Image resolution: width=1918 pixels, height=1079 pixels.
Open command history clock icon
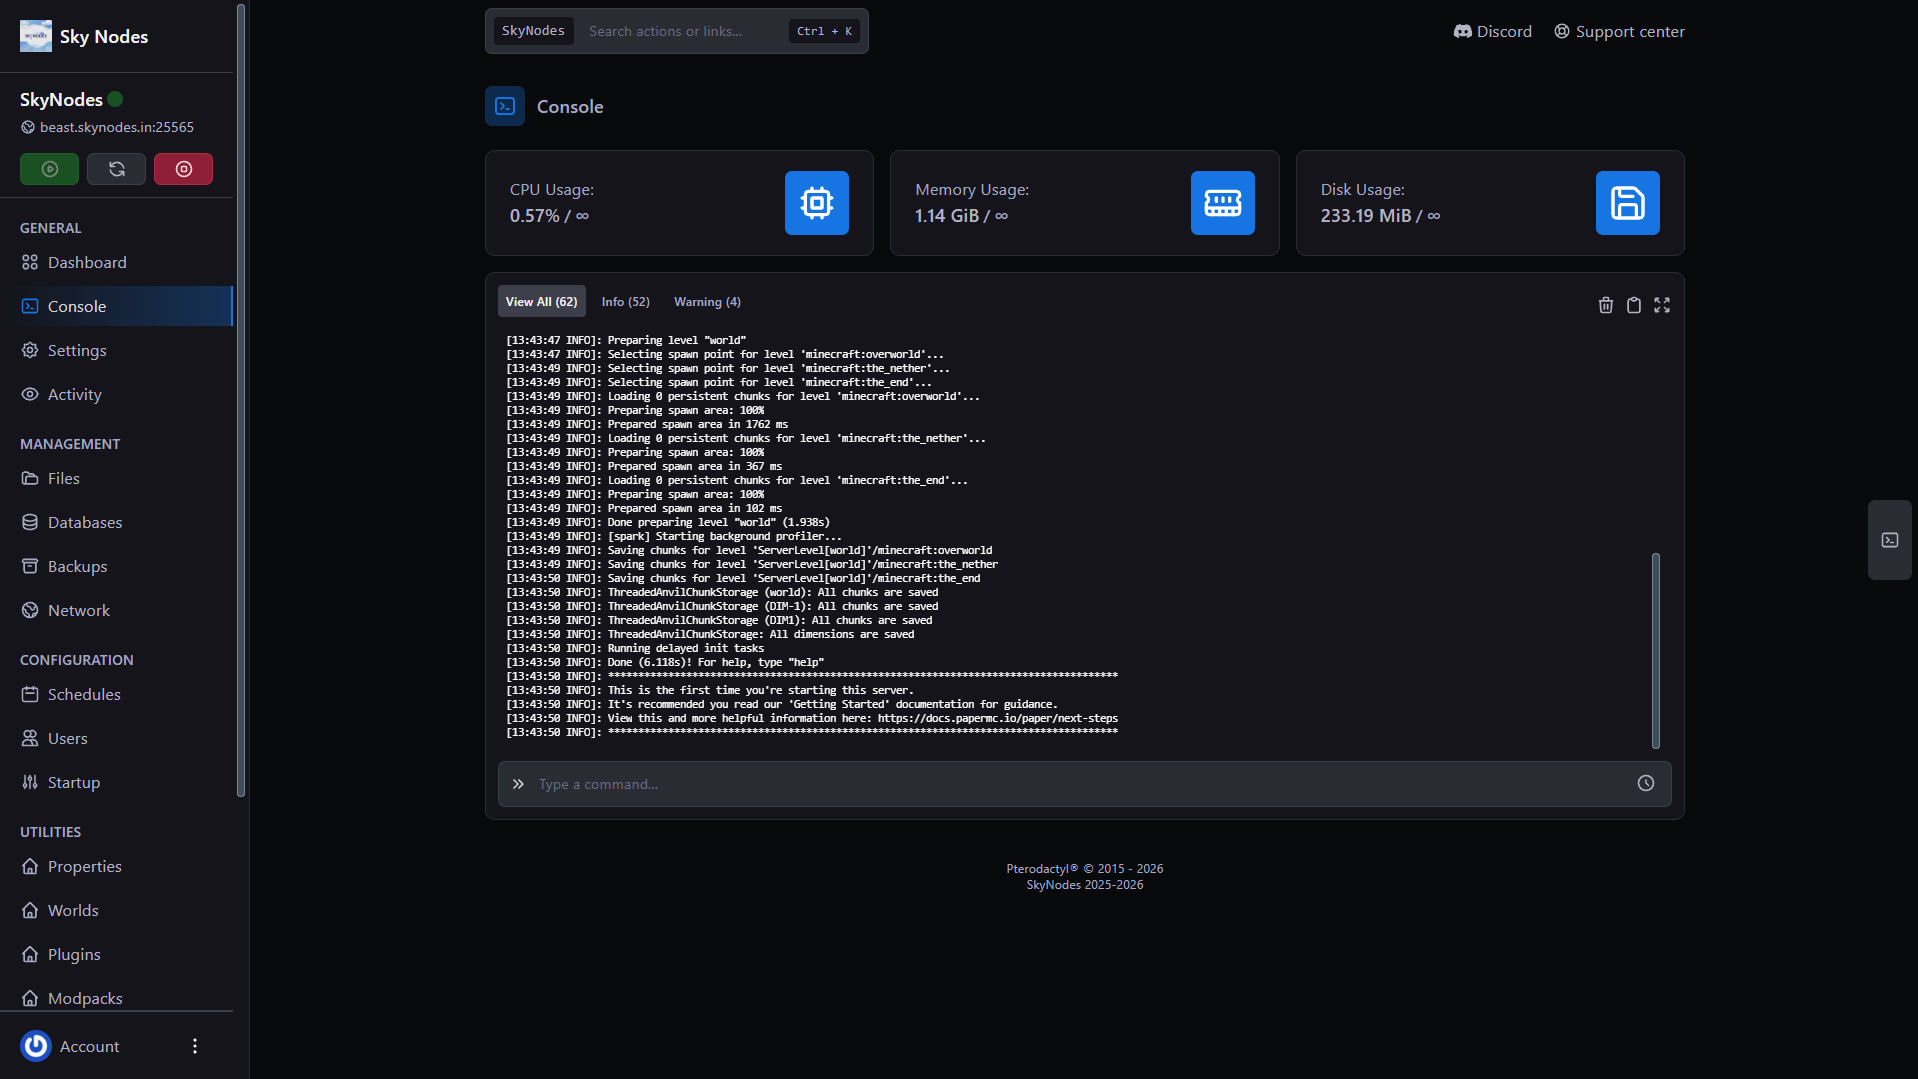tap(1646, 783)
